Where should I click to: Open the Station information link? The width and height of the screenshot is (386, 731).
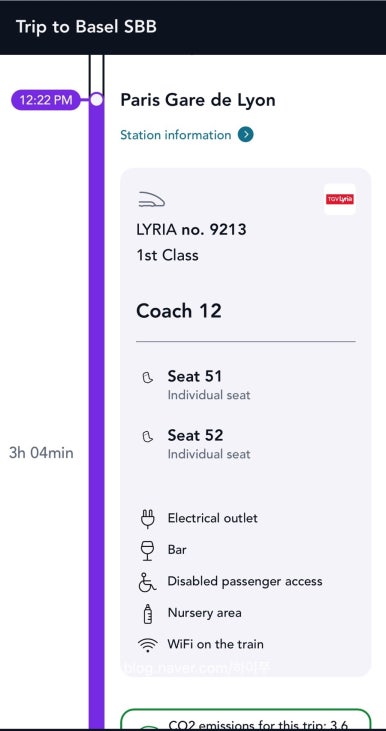[x=176, y=135]
